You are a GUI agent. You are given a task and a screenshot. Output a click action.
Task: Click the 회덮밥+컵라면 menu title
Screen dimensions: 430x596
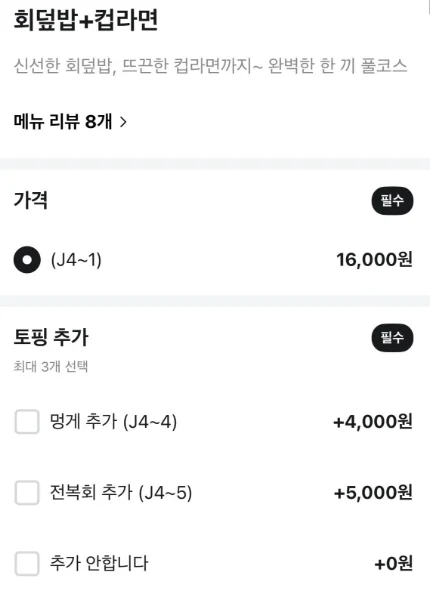tap(86, 20)
